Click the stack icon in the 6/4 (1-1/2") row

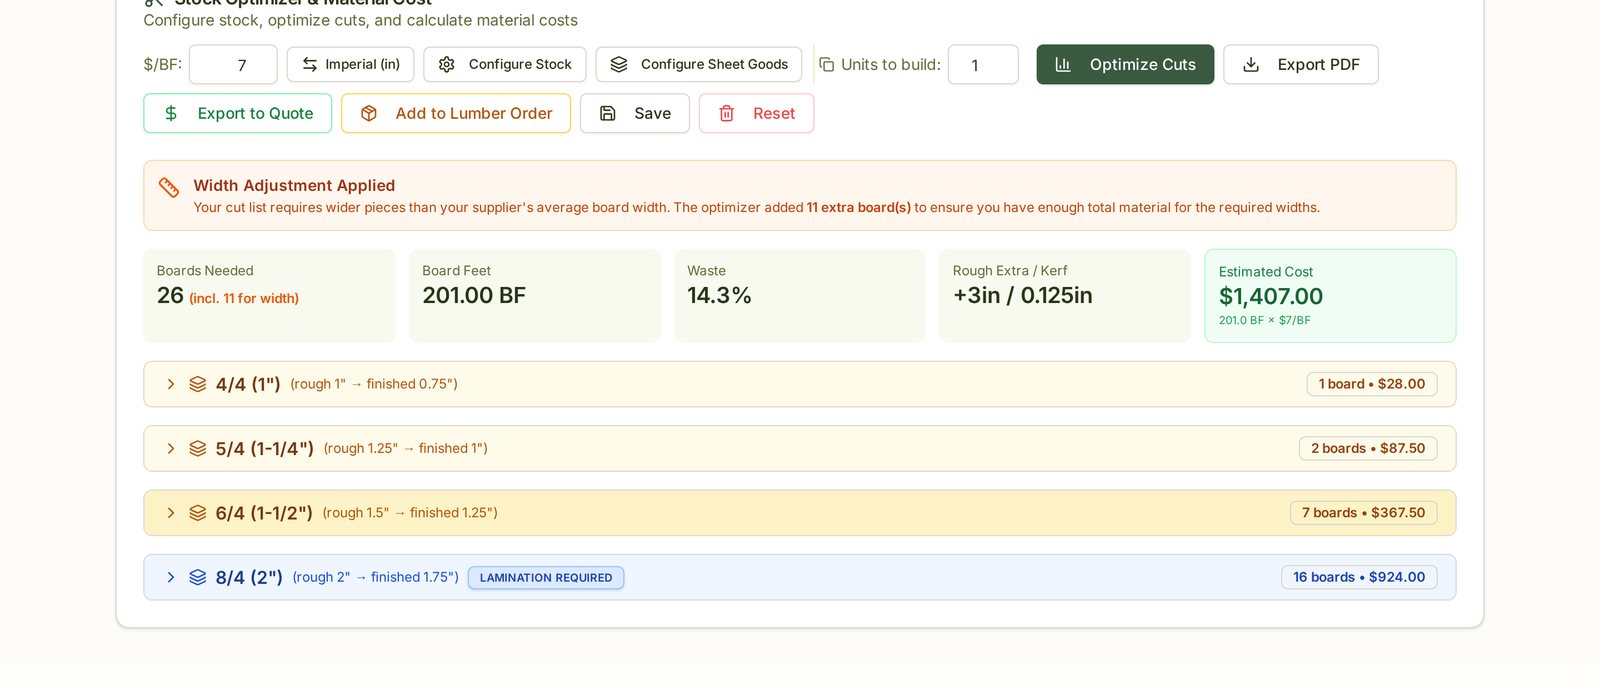pos(198,513)
